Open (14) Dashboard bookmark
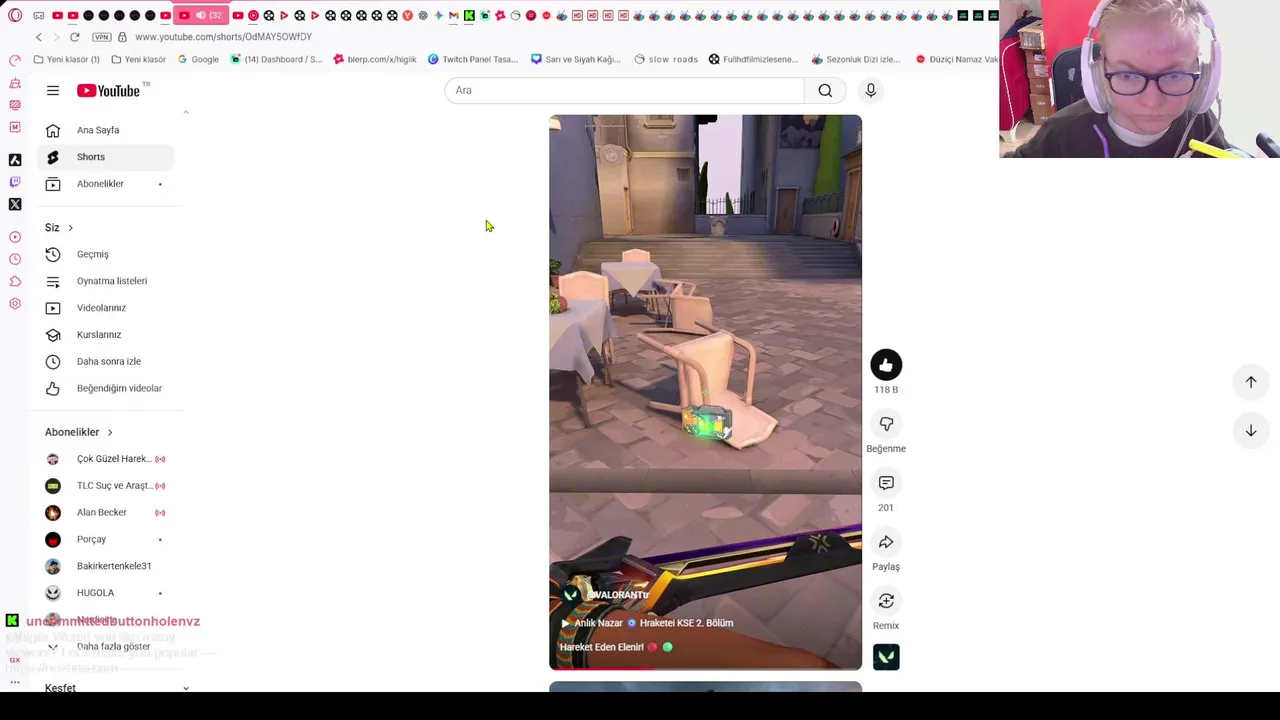This screenshot has height=720, width=1280. (x=276, y=59)
